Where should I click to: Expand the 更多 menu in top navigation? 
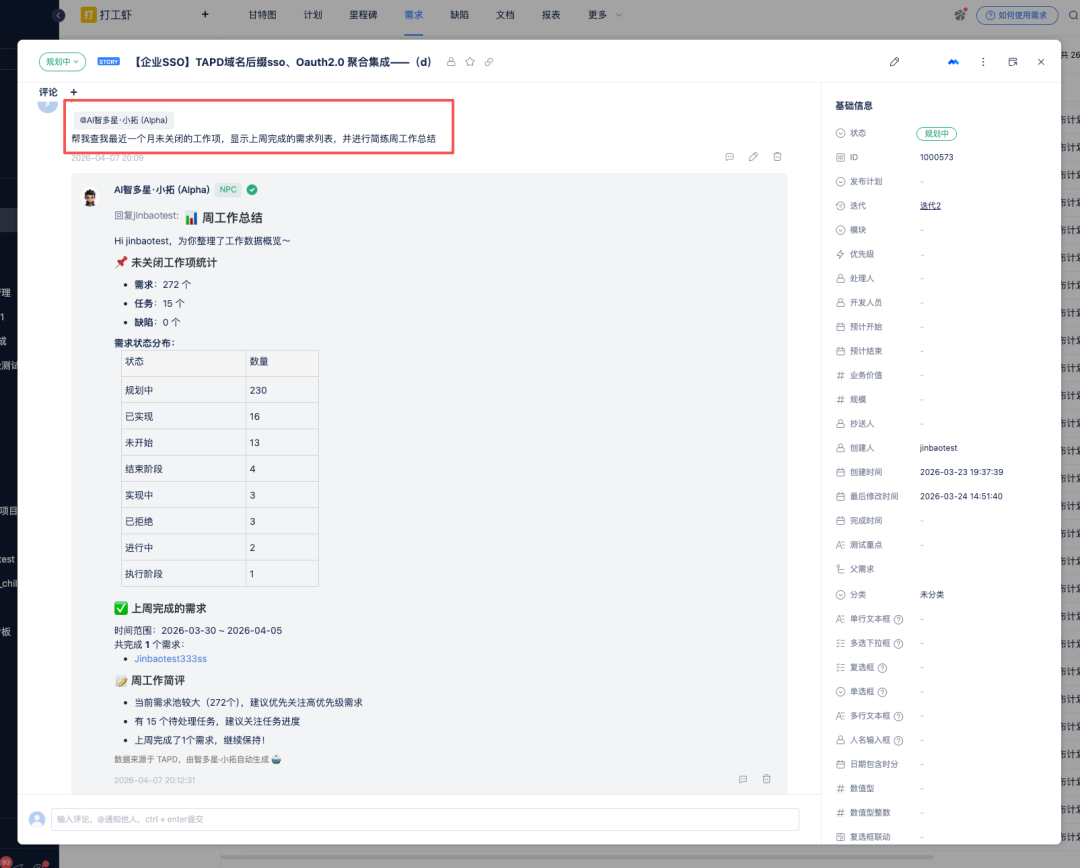click(605, 14)
